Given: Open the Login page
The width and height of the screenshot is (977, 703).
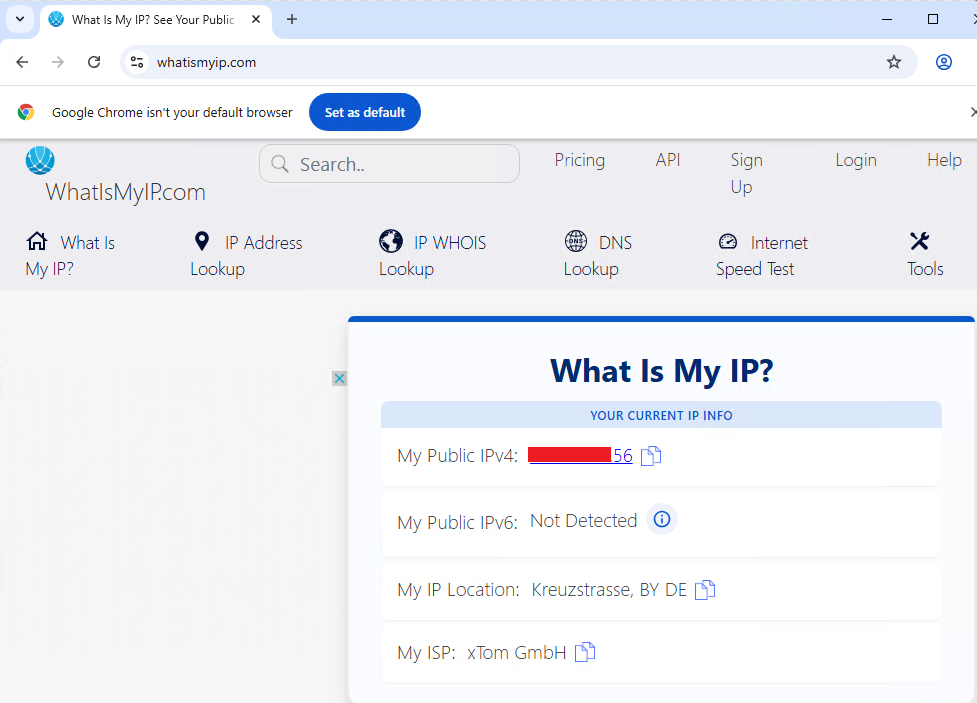Looking at the screenshot, I should tap(856, 160).
